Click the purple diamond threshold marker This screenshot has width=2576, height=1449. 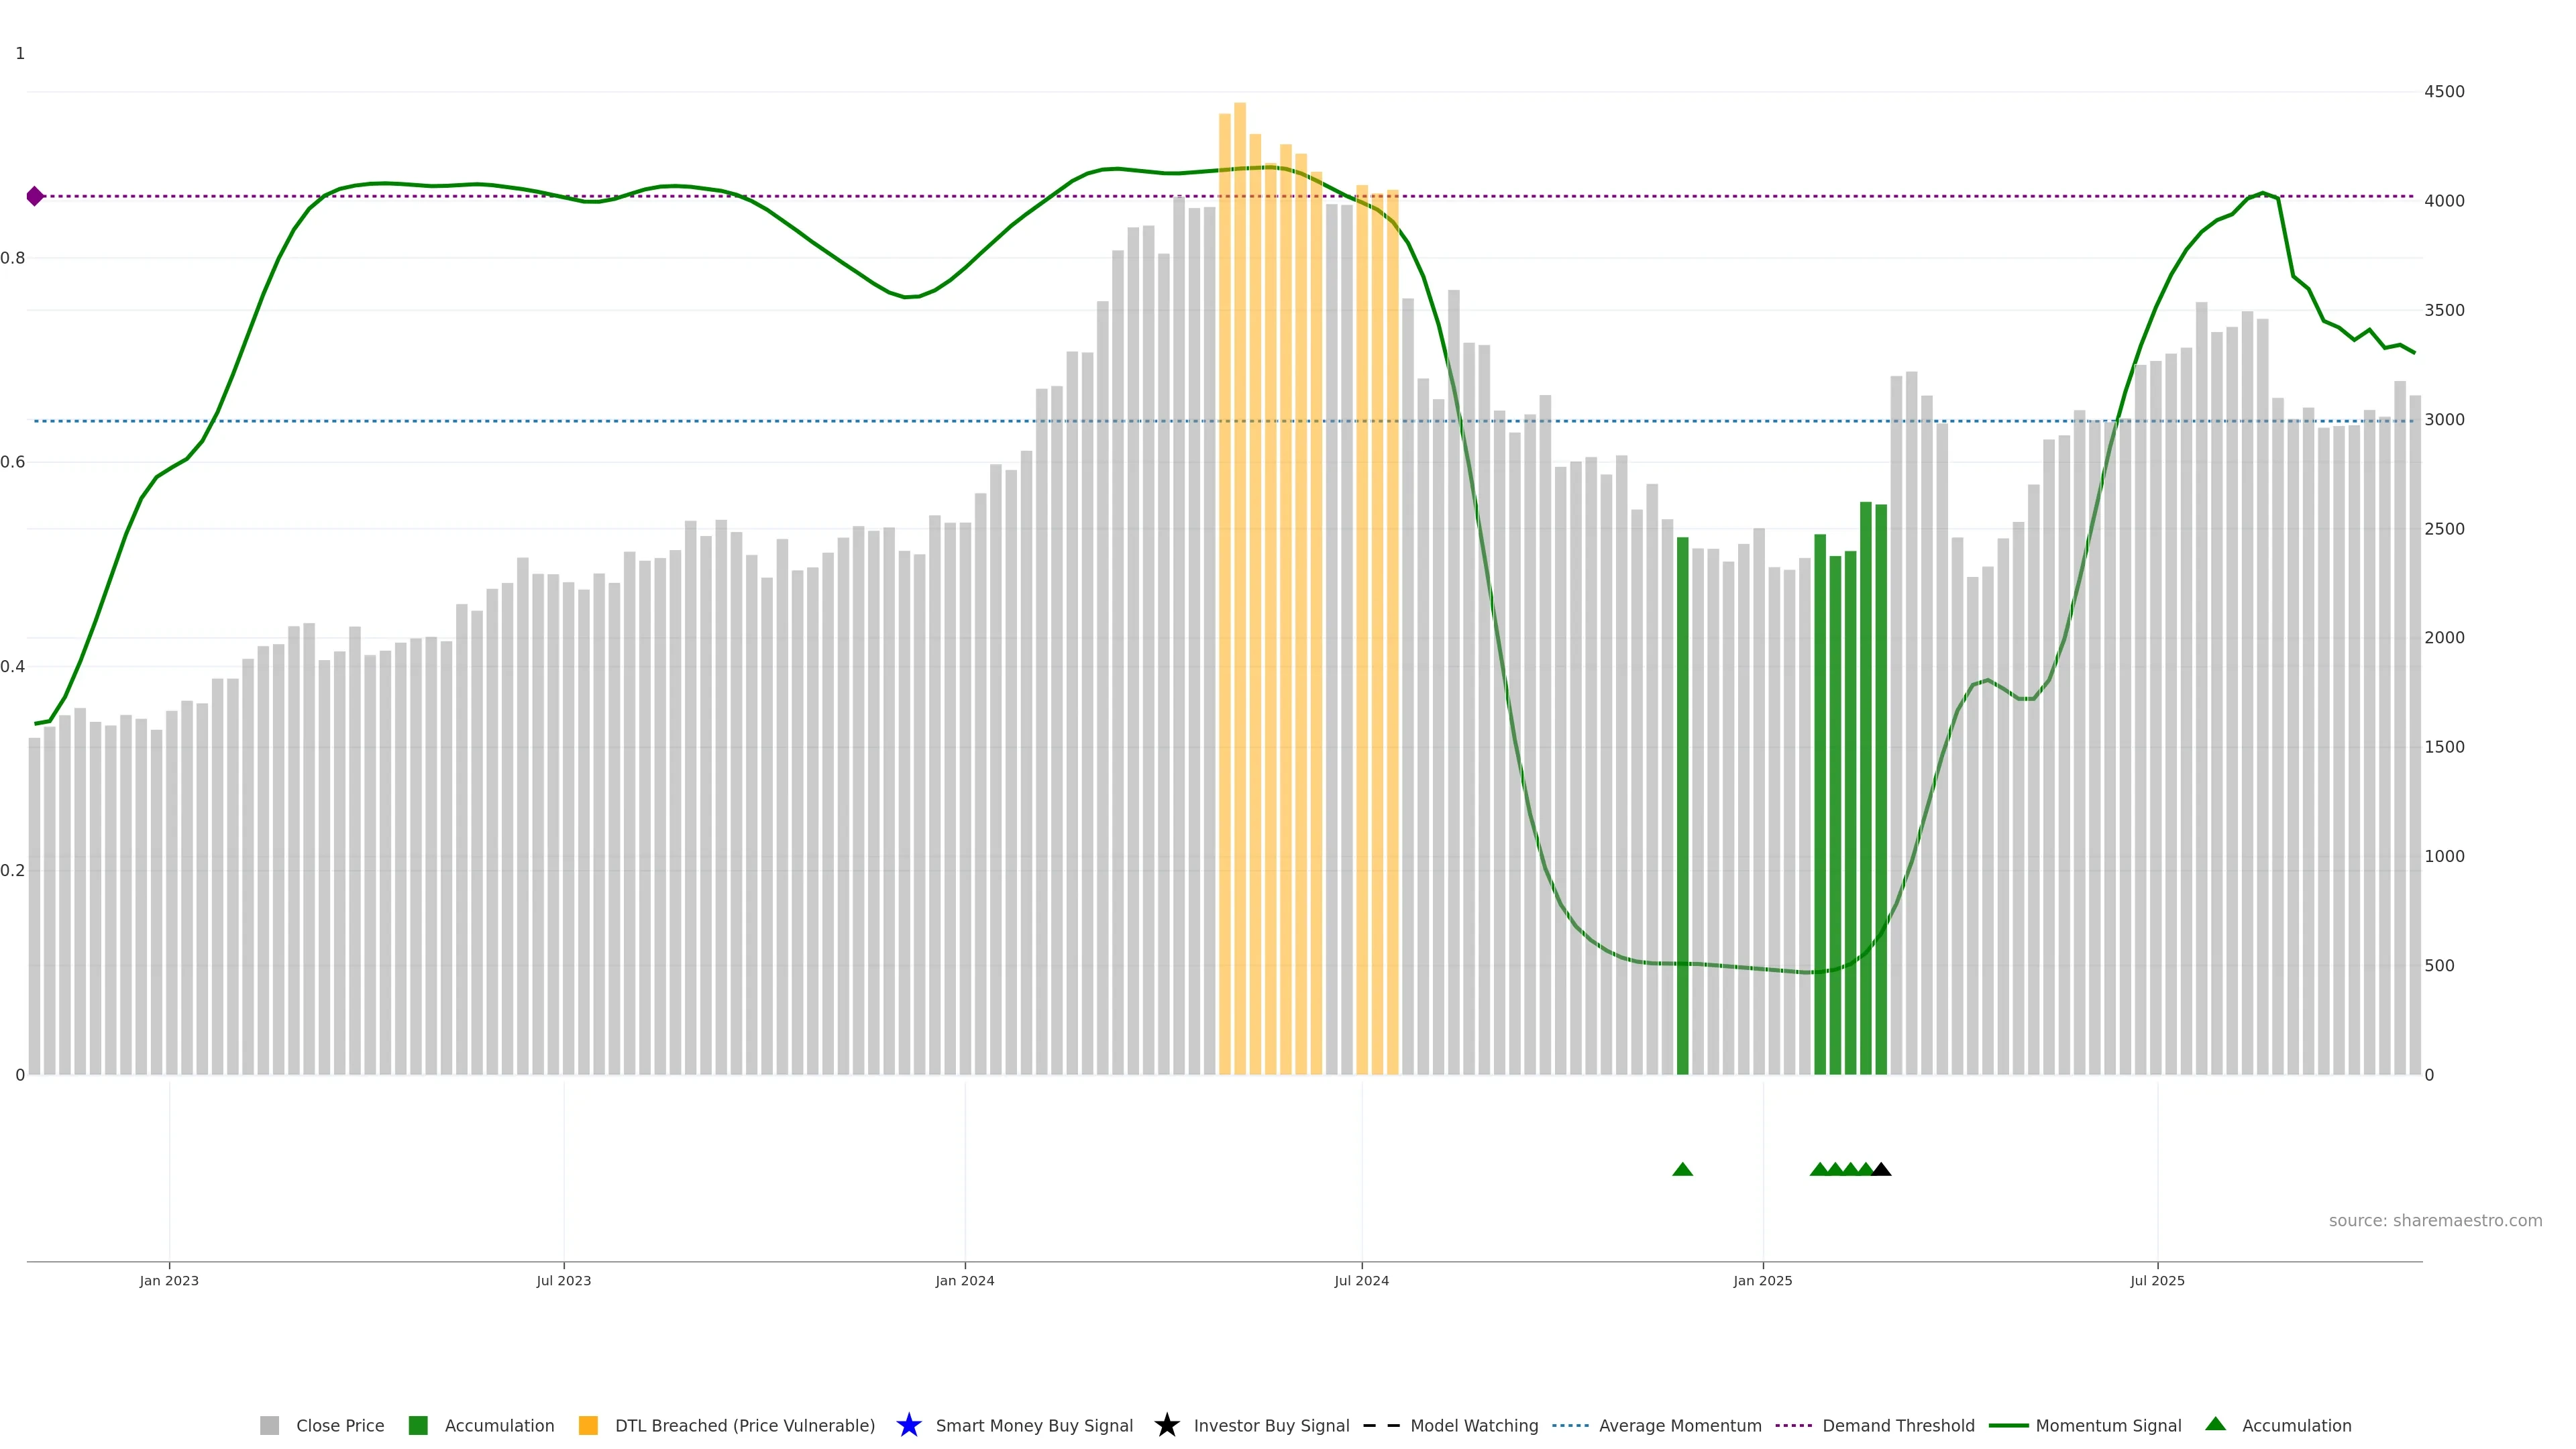35,196
